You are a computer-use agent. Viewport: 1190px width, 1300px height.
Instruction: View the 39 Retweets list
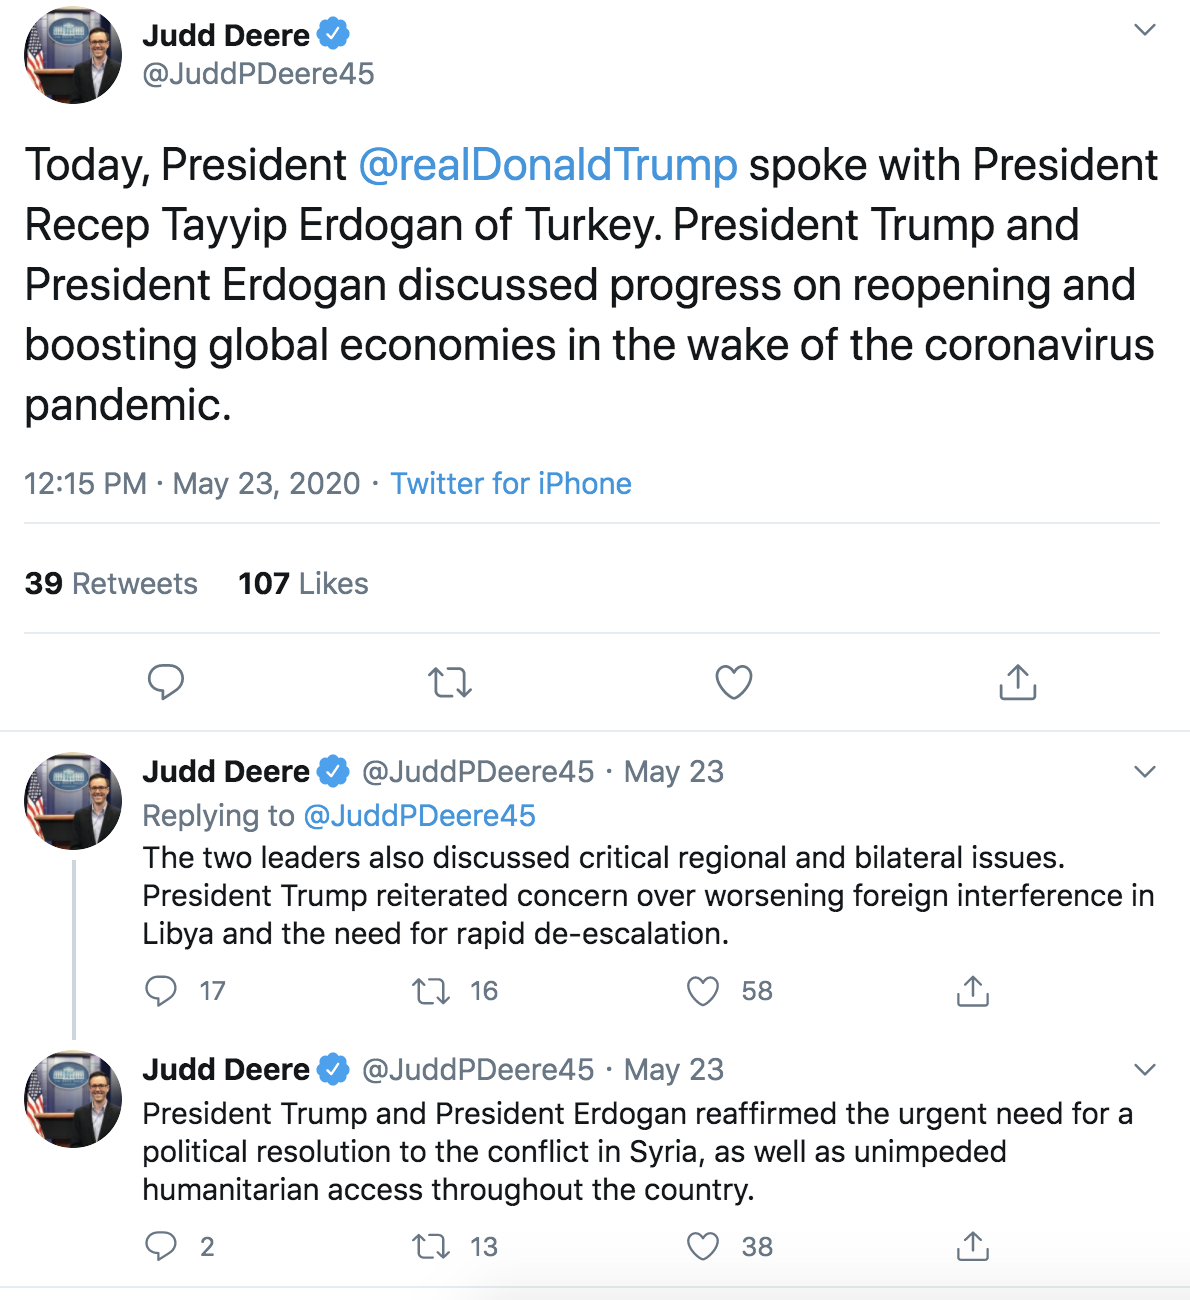pyautogui.click(x=111, y=584)
